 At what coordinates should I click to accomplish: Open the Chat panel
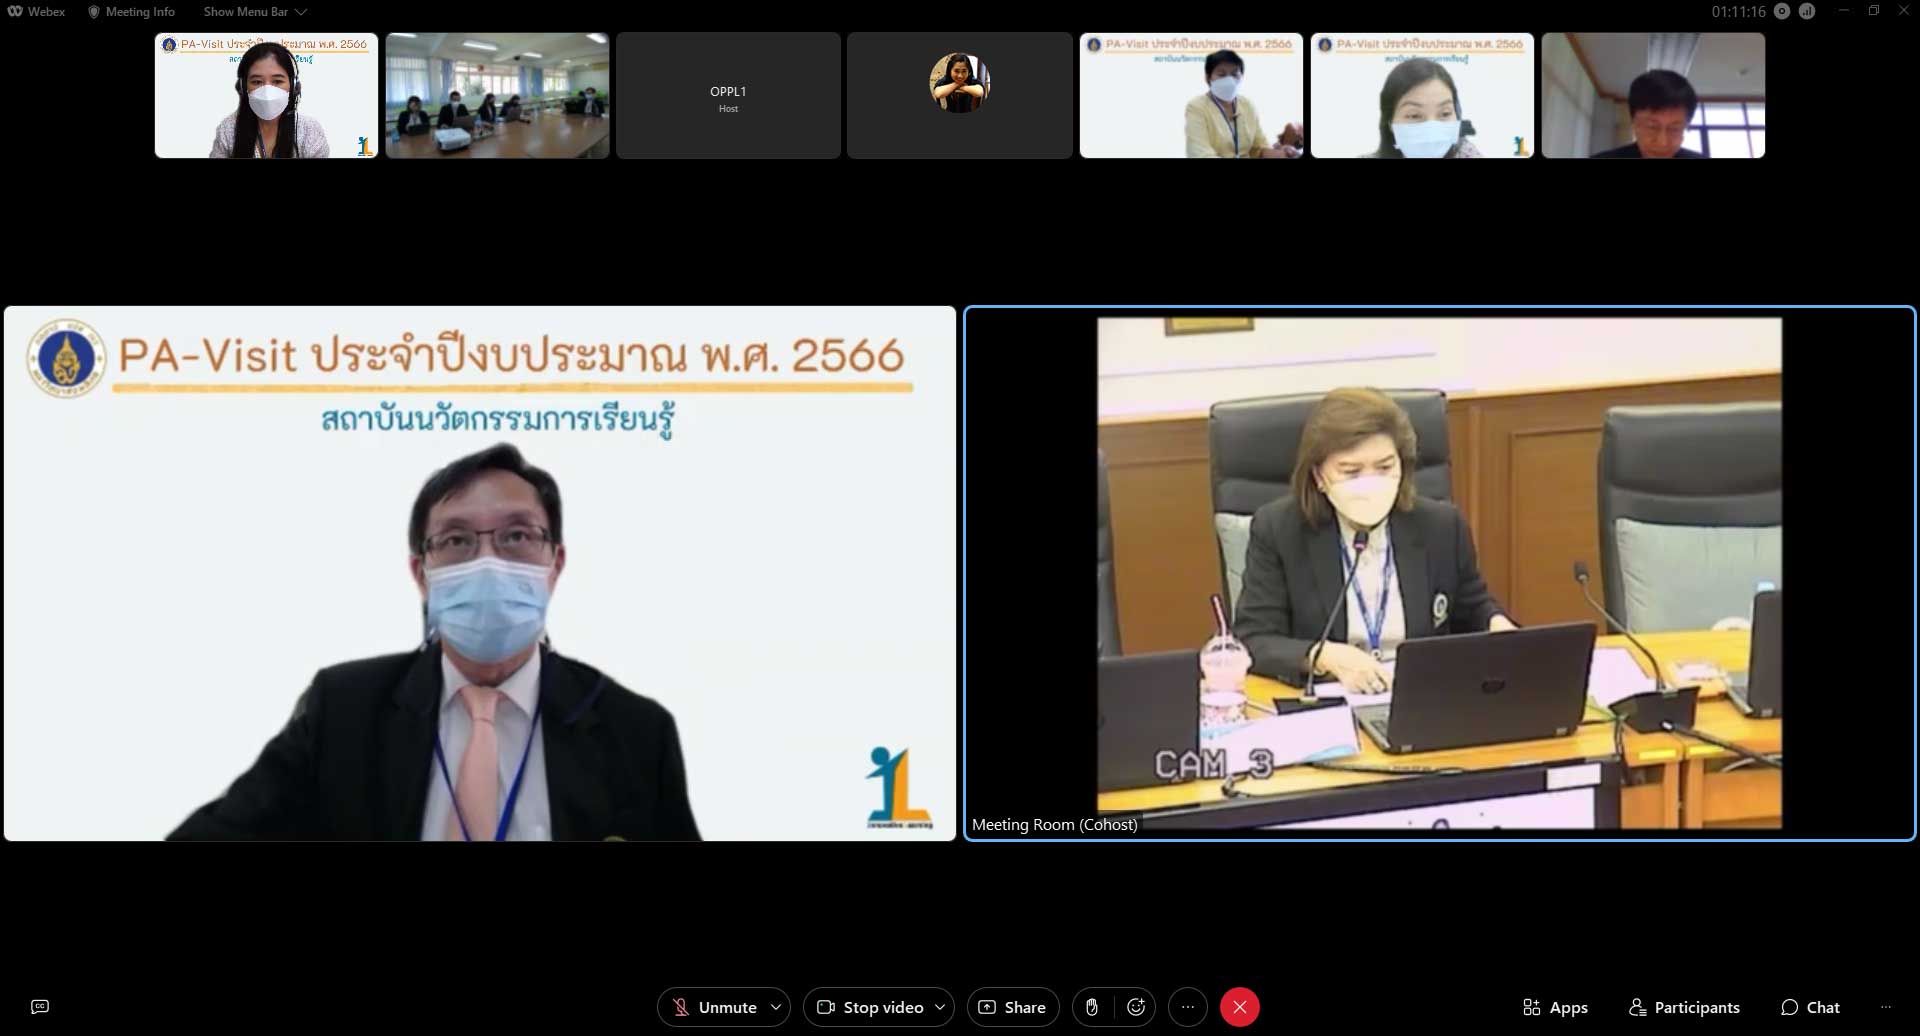(x=1810, y=1007)
